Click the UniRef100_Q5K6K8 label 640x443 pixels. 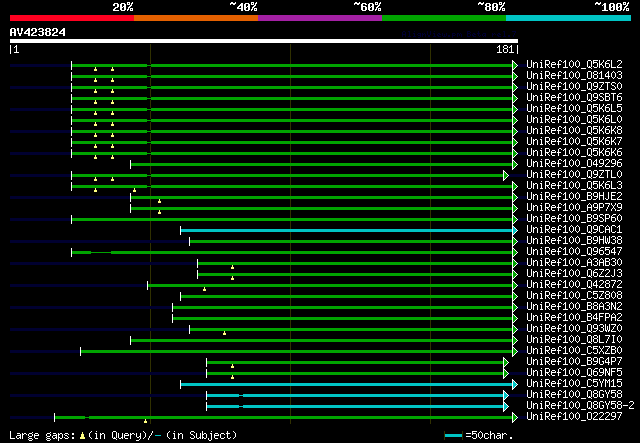tap(574, 131)
